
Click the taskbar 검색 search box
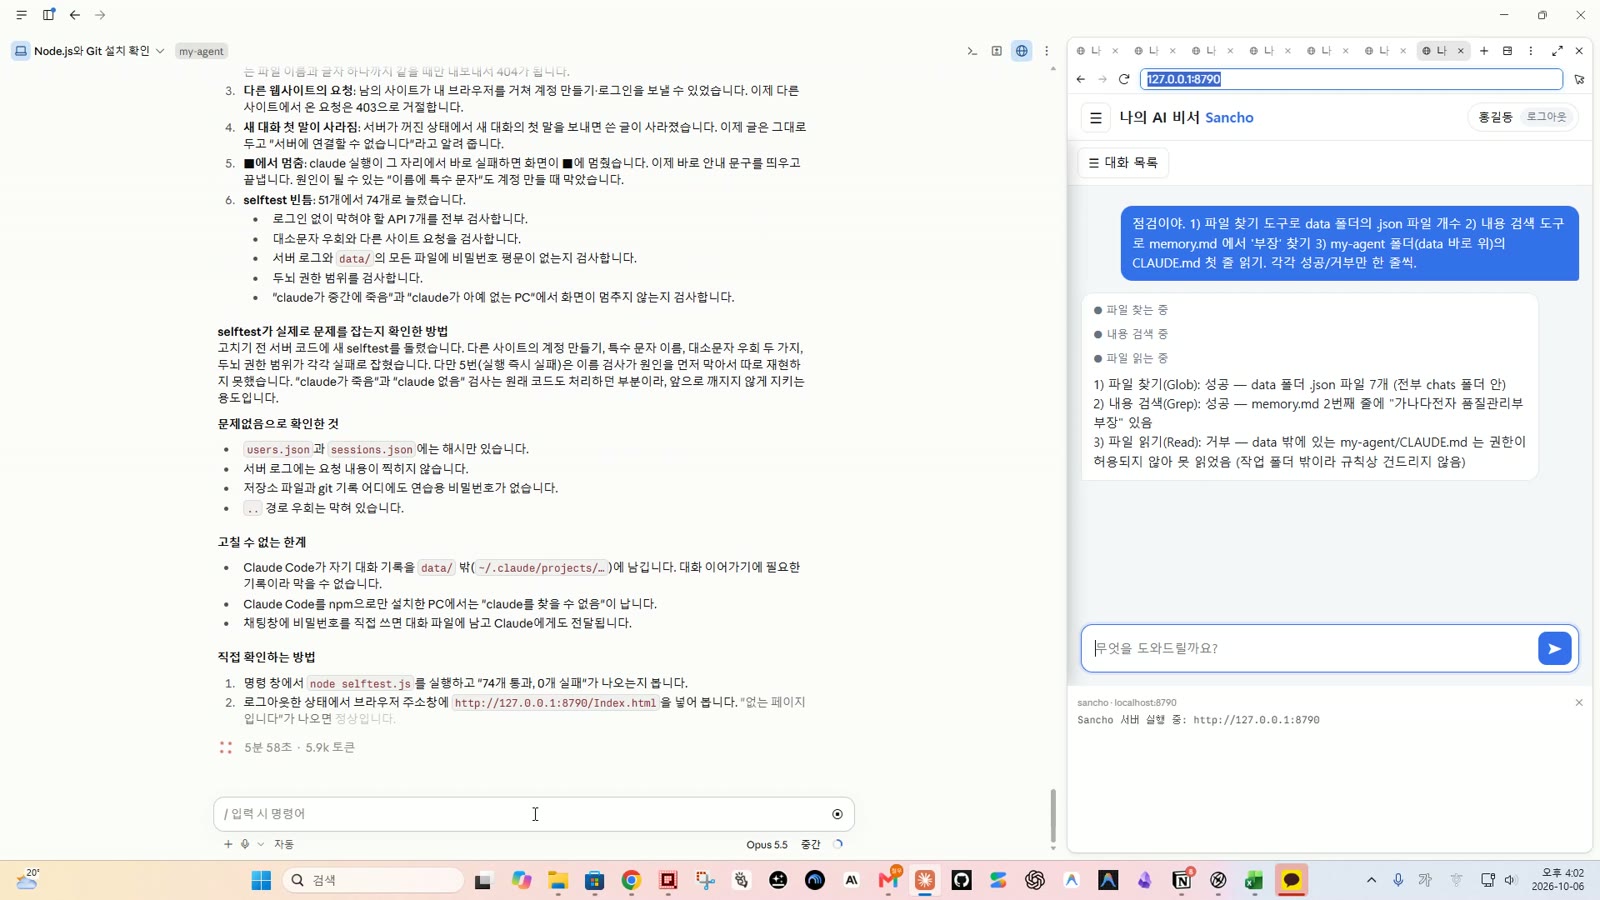(373, 880)
